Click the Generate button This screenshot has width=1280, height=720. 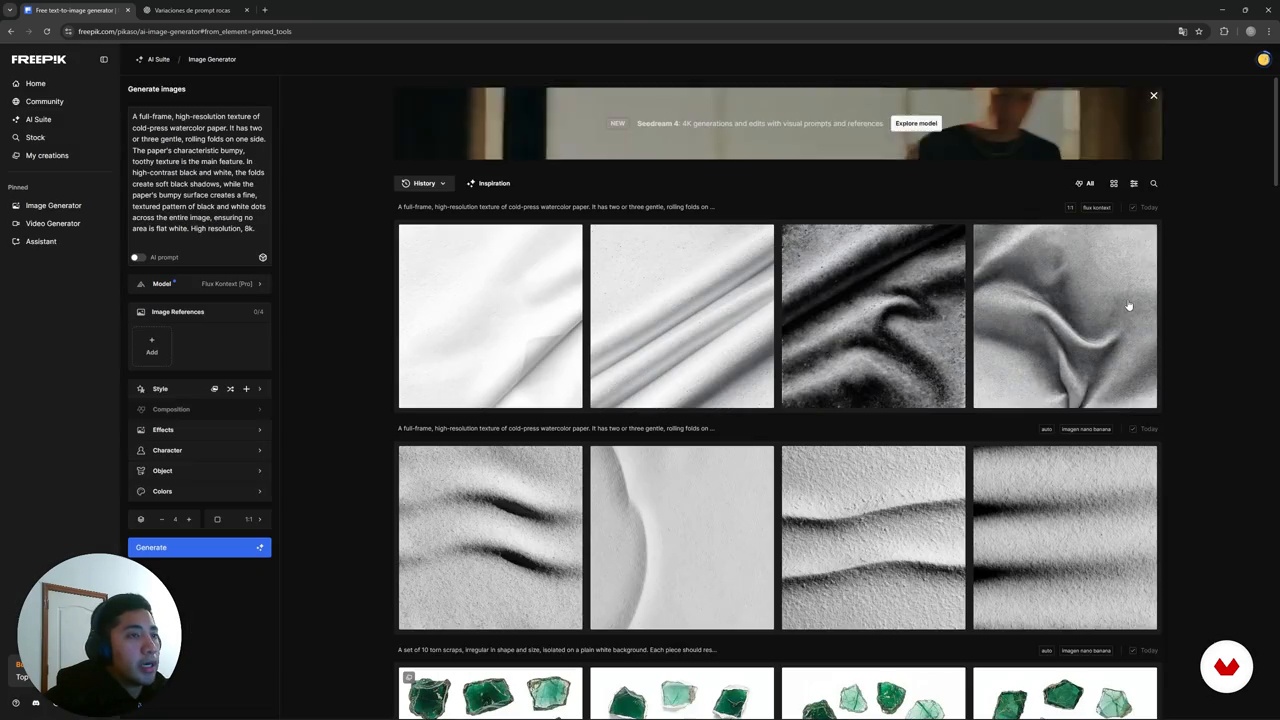coord(199,547)
